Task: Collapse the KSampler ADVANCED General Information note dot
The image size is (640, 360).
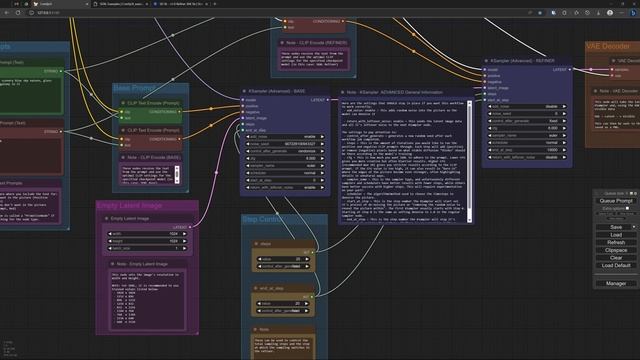Action: coord(342,92)
